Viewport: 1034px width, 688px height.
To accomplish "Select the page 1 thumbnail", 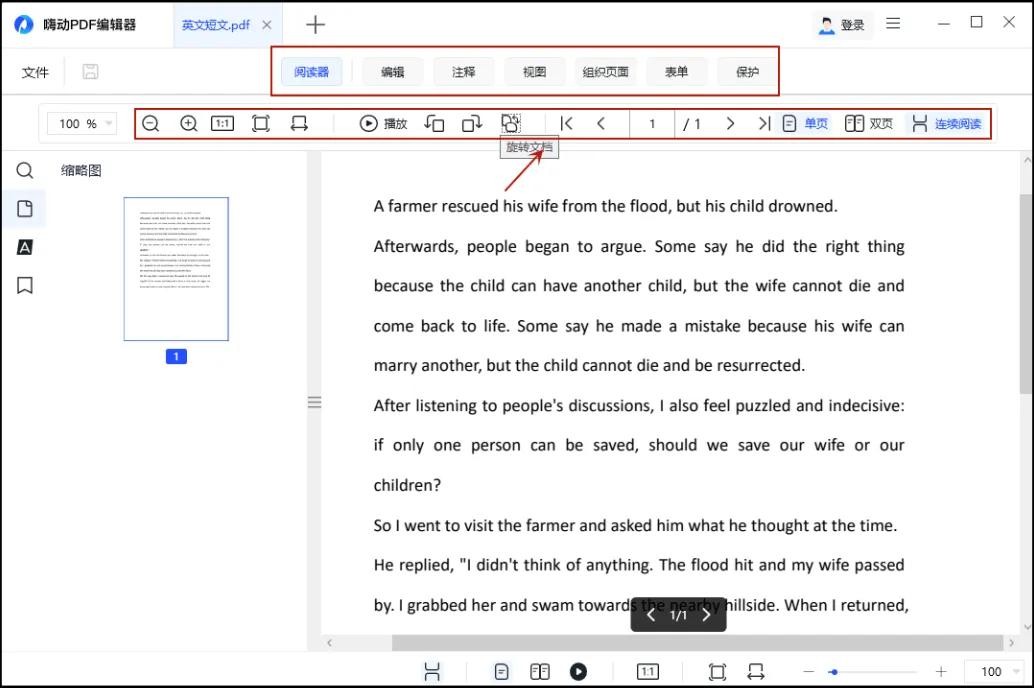I will coord(176,269).
